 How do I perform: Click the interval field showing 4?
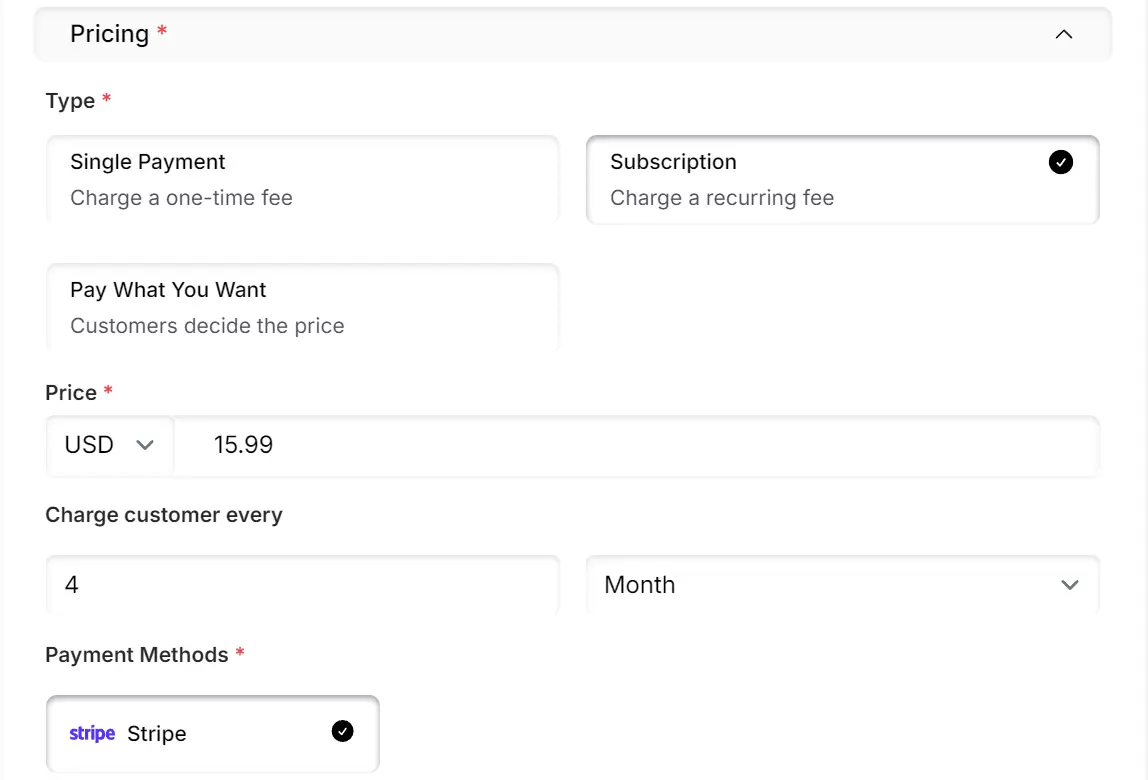tap(302, 585)
